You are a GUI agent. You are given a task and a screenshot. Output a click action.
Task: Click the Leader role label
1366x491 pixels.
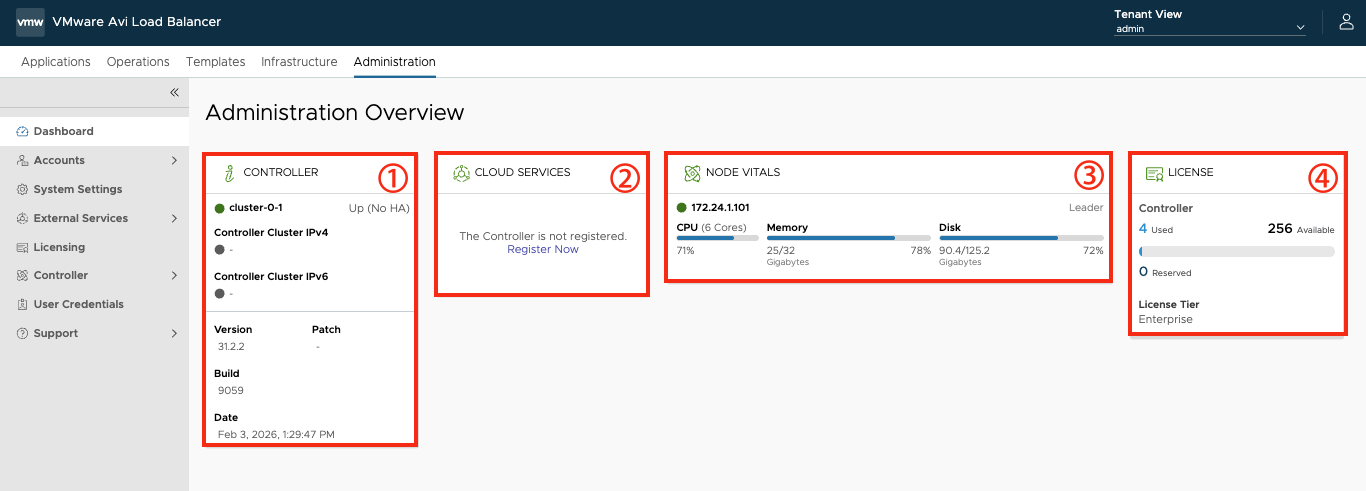click(x=1086, y=208)
